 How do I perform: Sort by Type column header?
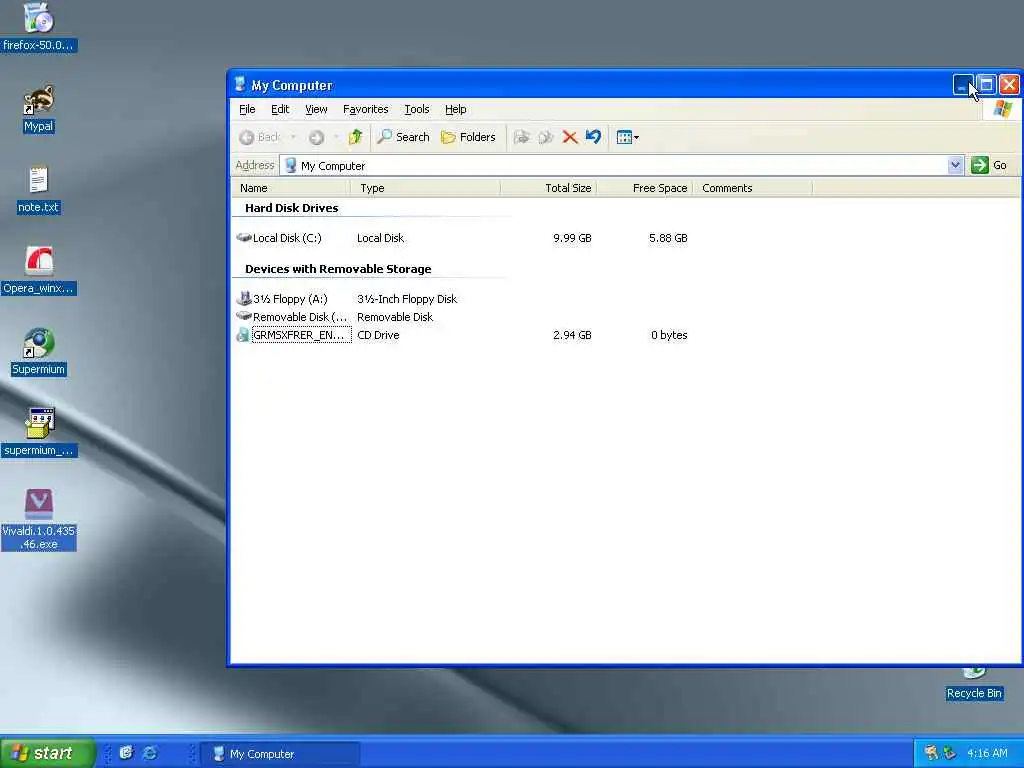[x=426, y=188]
